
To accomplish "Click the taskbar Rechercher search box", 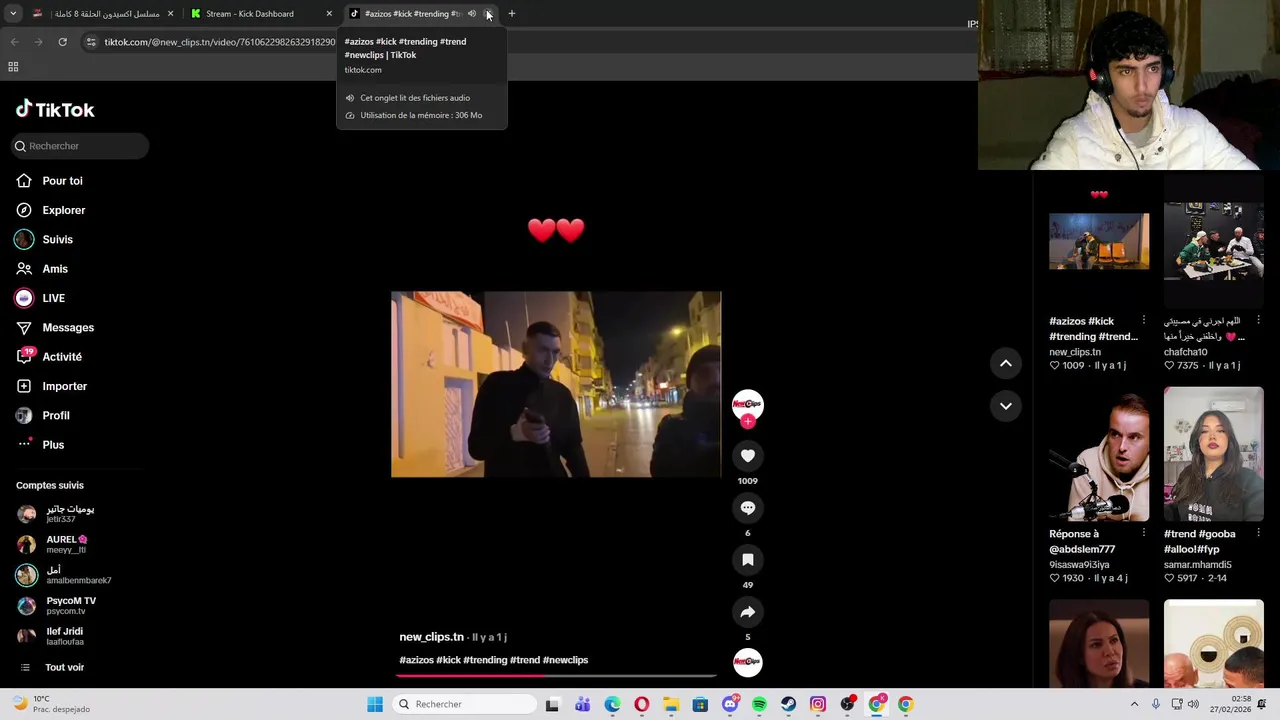I will [465, 704].
